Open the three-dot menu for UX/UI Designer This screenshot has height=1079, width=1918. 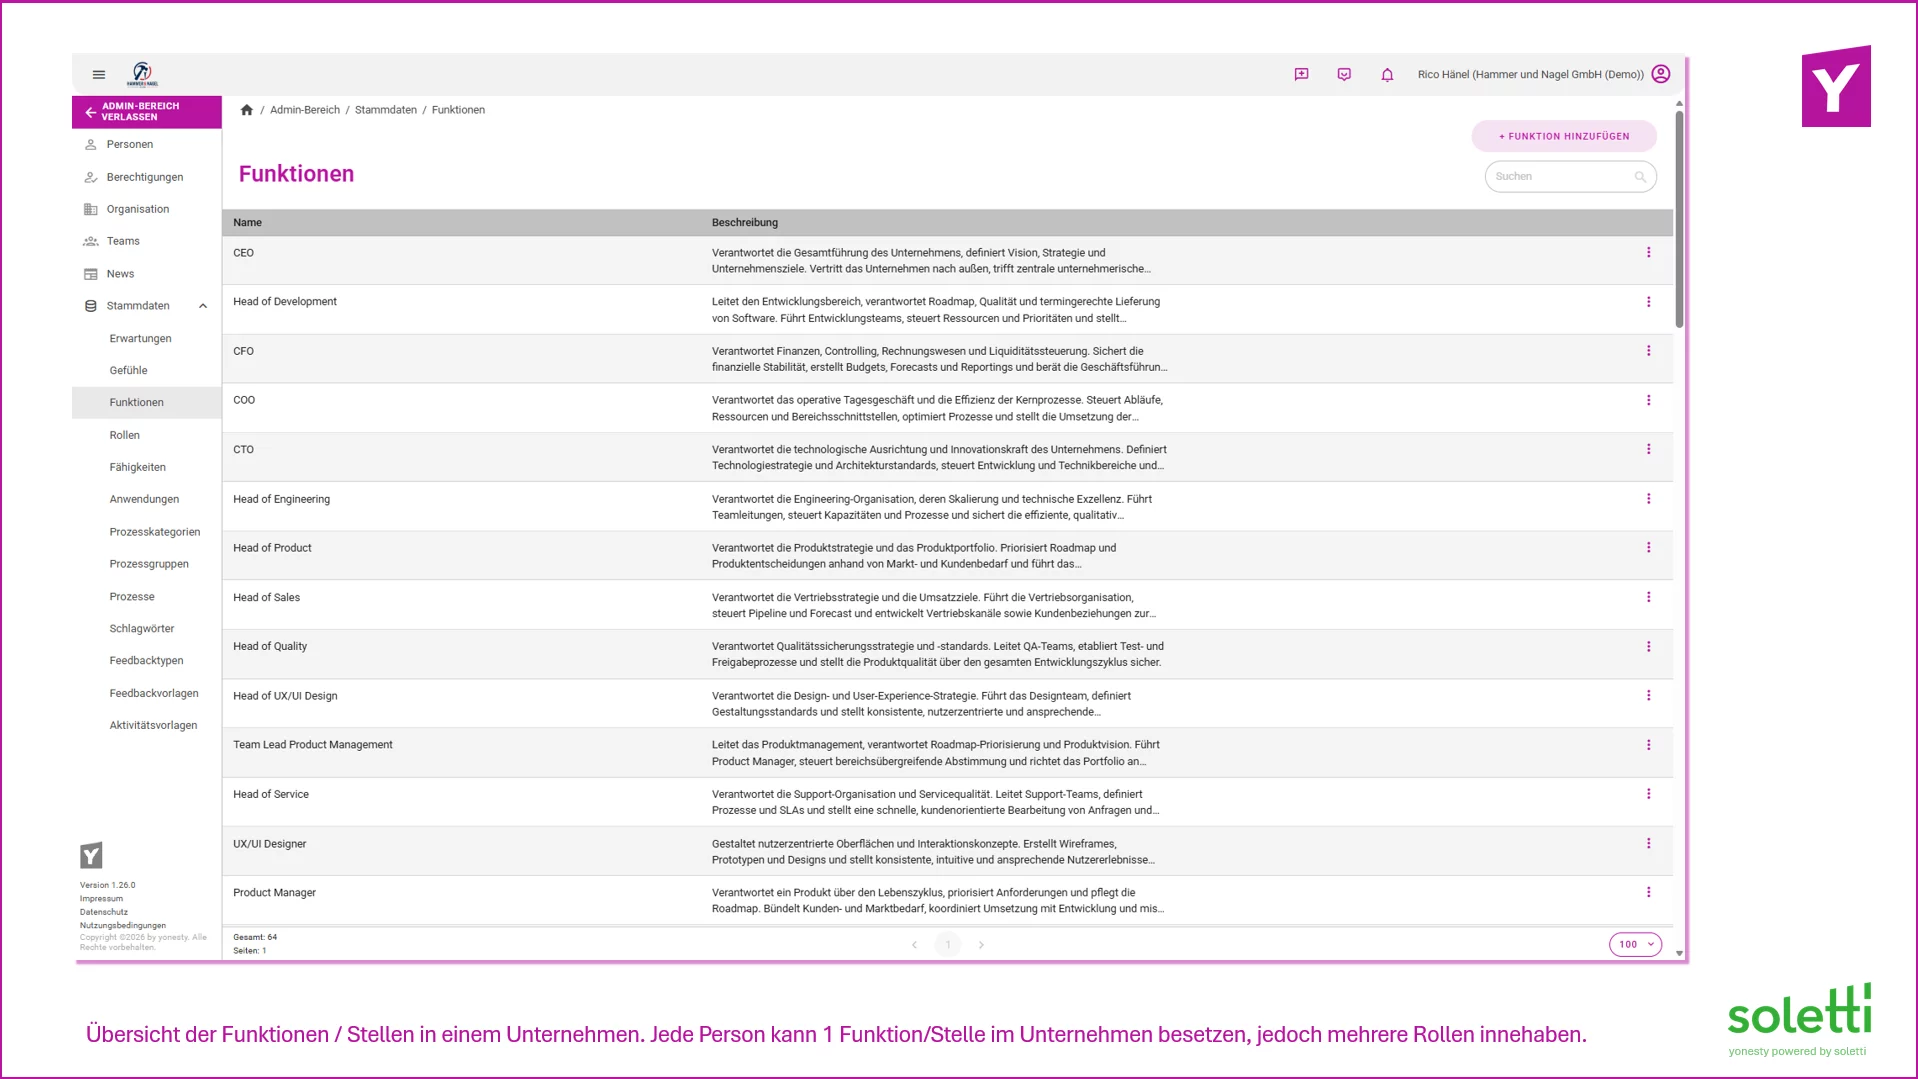click(x=1648, y=844)
